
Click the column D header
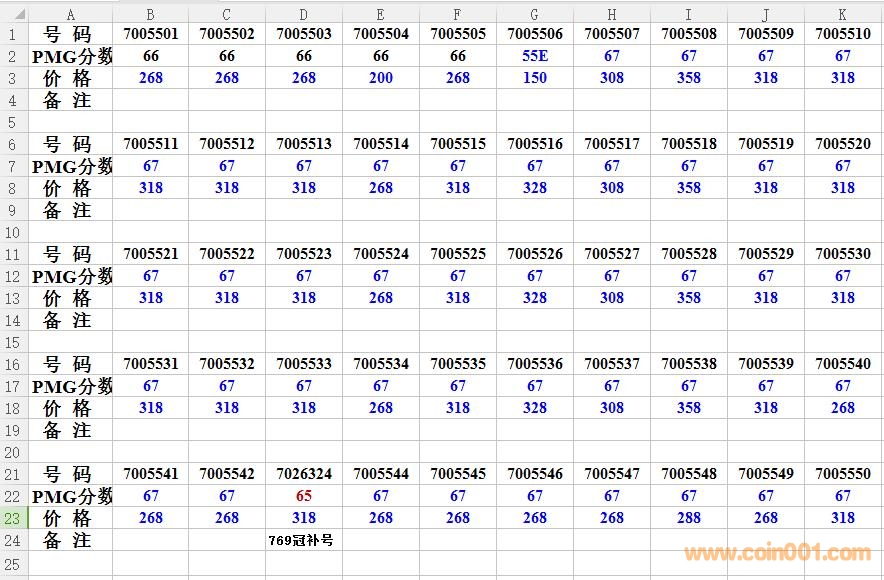304,14
